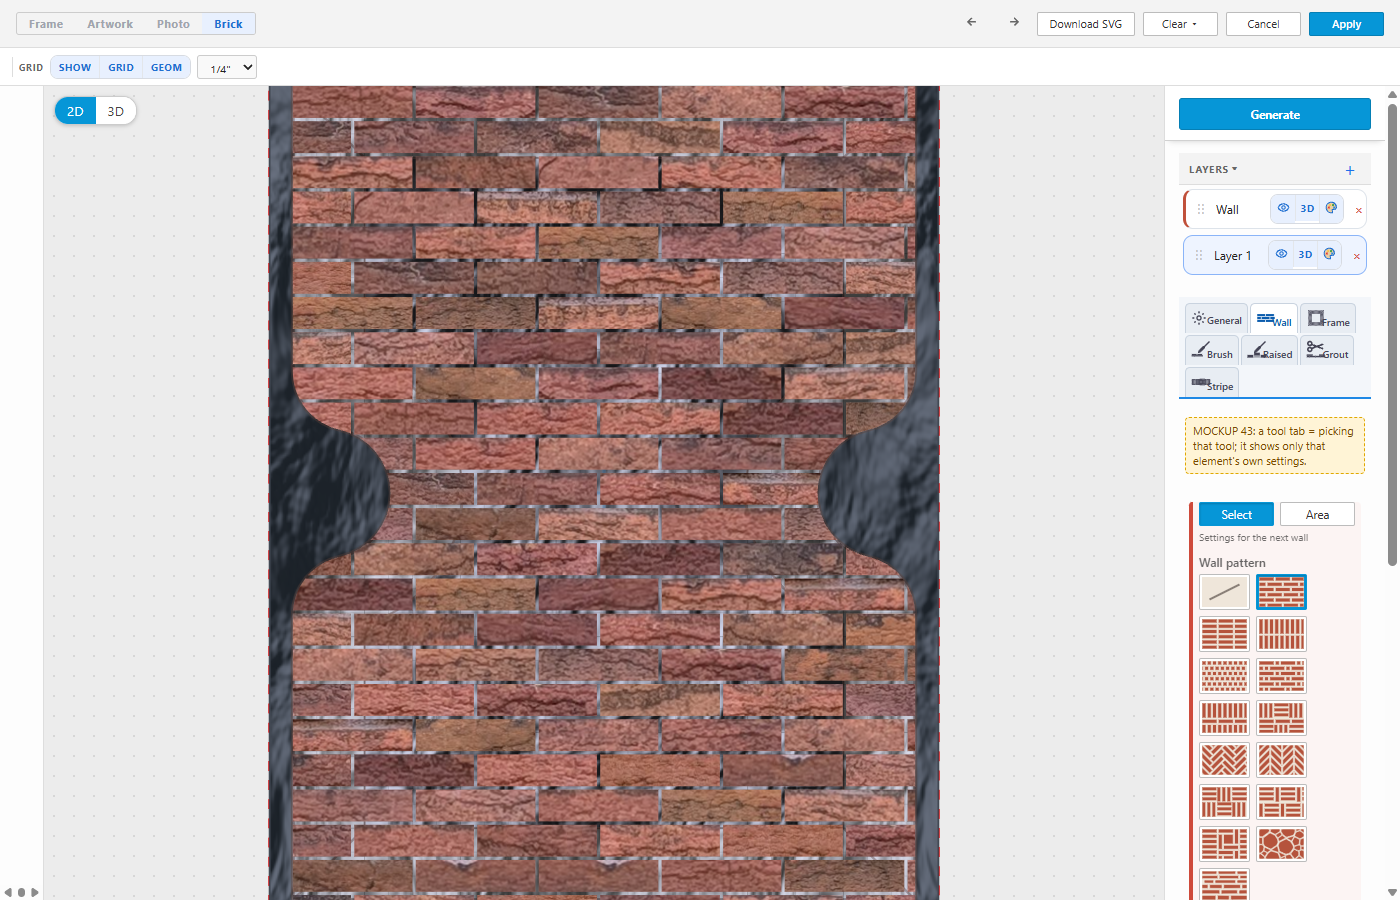Activate the Select wall mode button

[x=1236, y=514]
